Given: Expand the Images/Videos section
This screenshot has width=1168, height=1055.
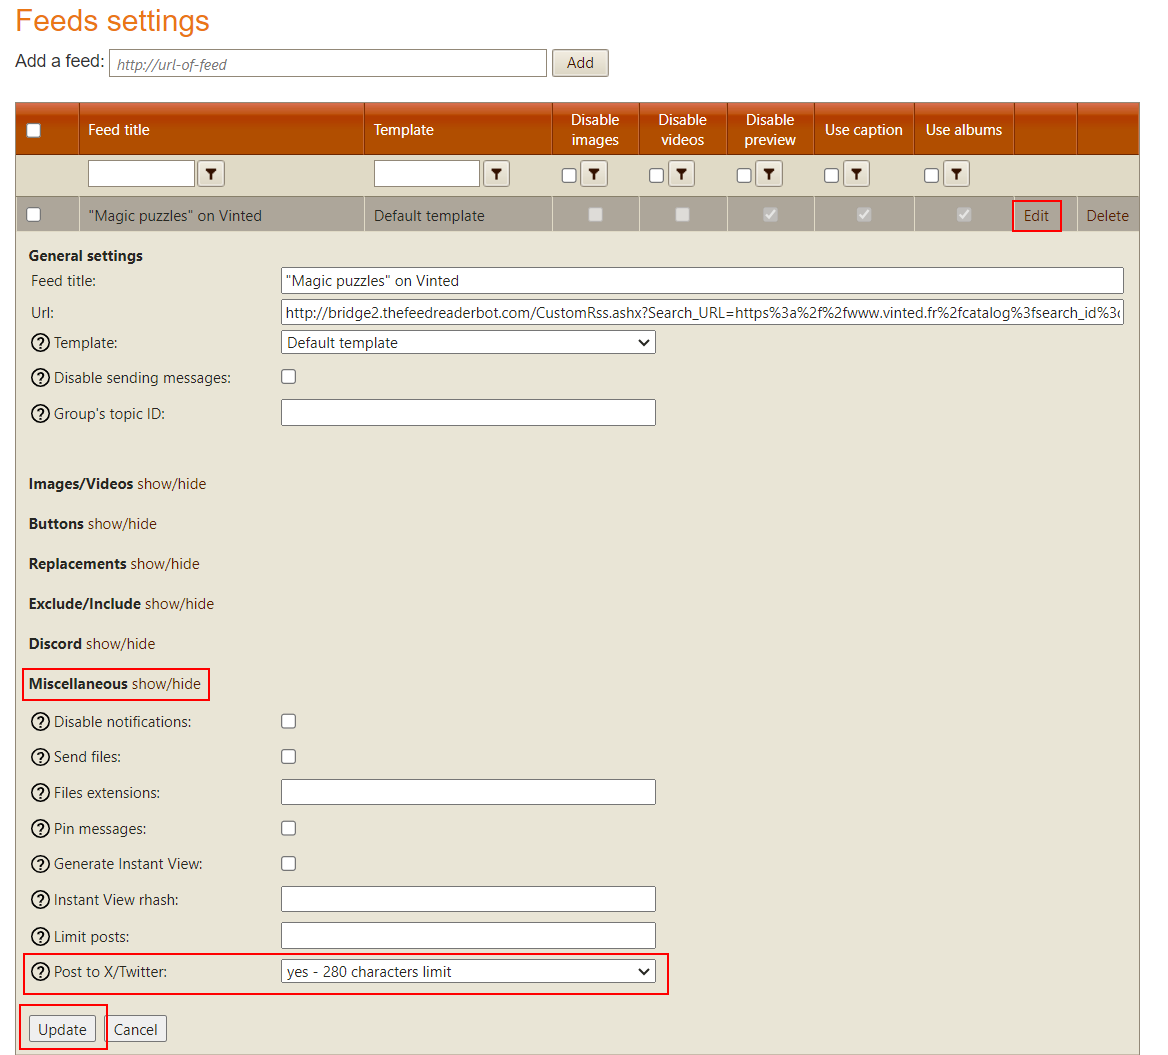Looking at the screenshot, I should coord(171,484).
